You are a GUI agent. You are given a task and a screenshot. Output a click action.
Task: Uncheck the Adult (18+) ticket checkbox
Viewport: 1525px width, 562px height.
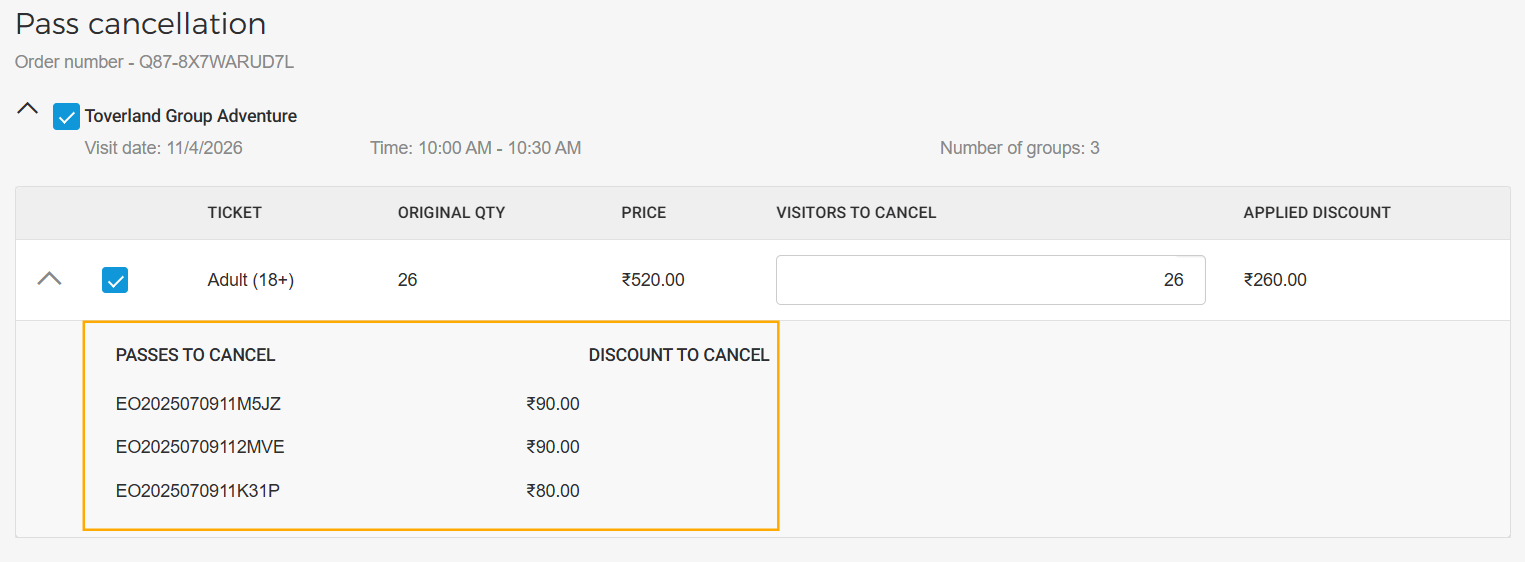(x=115, y=280)
